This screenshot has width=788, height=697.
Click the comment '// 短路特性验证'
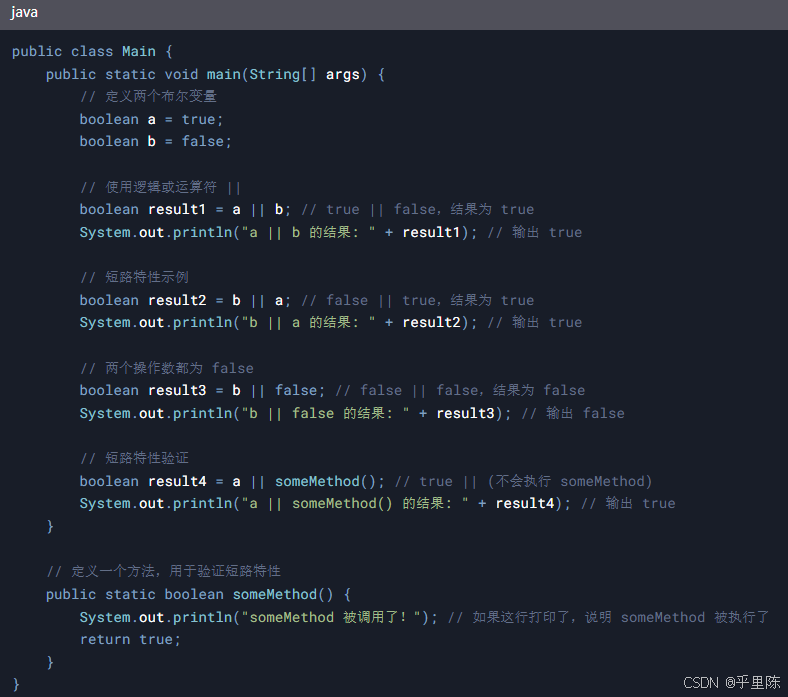tap(134, 458)
